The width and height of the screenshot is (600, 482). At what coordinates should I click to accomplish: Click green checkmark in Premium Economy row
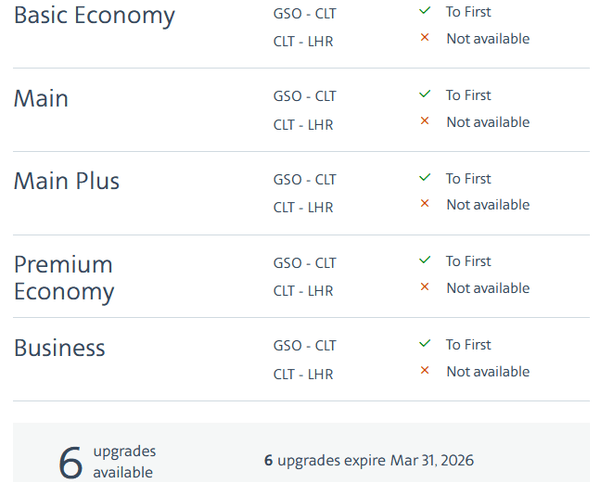425,261
